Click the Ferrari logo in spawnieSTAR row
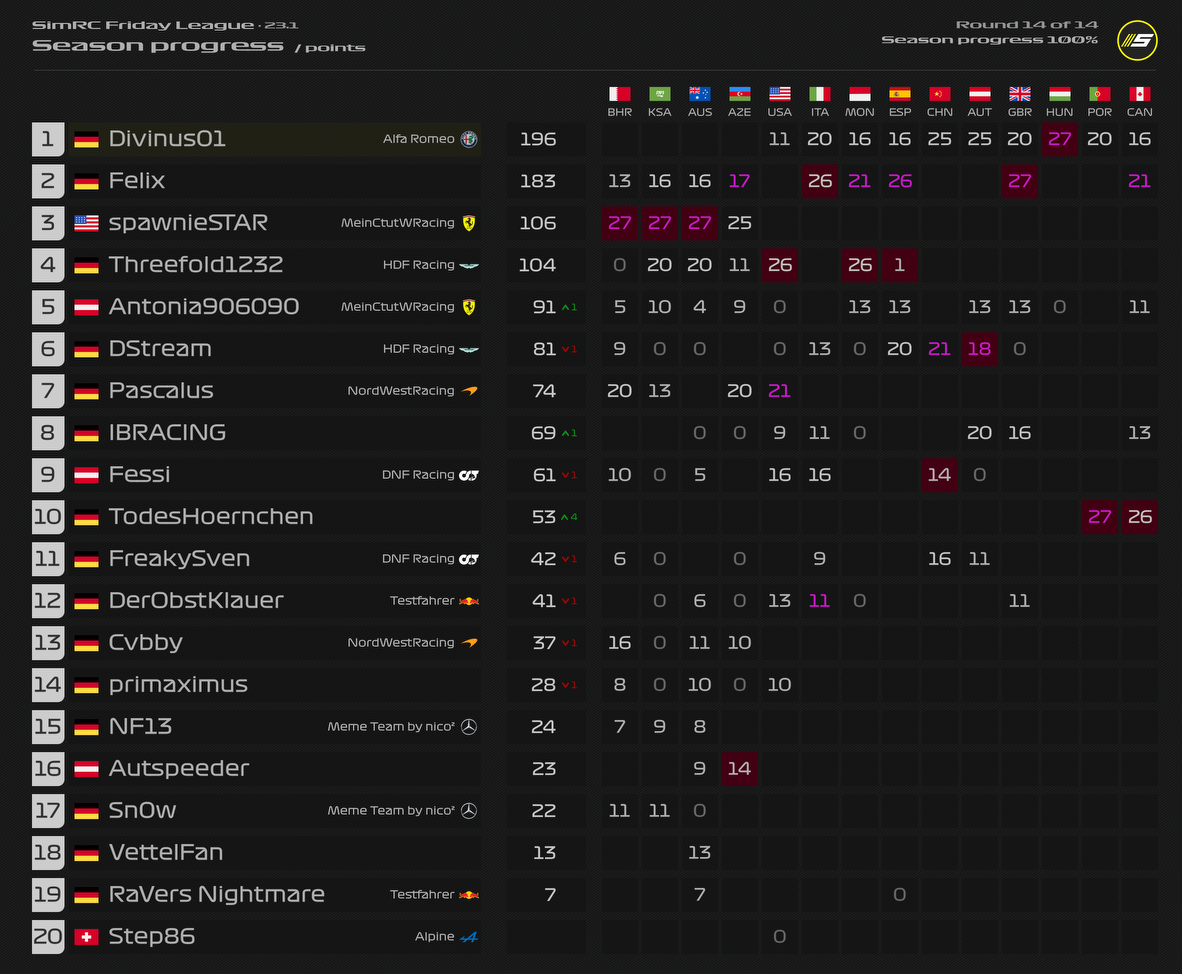This screenshot has width=1182, height=974. 469,223
